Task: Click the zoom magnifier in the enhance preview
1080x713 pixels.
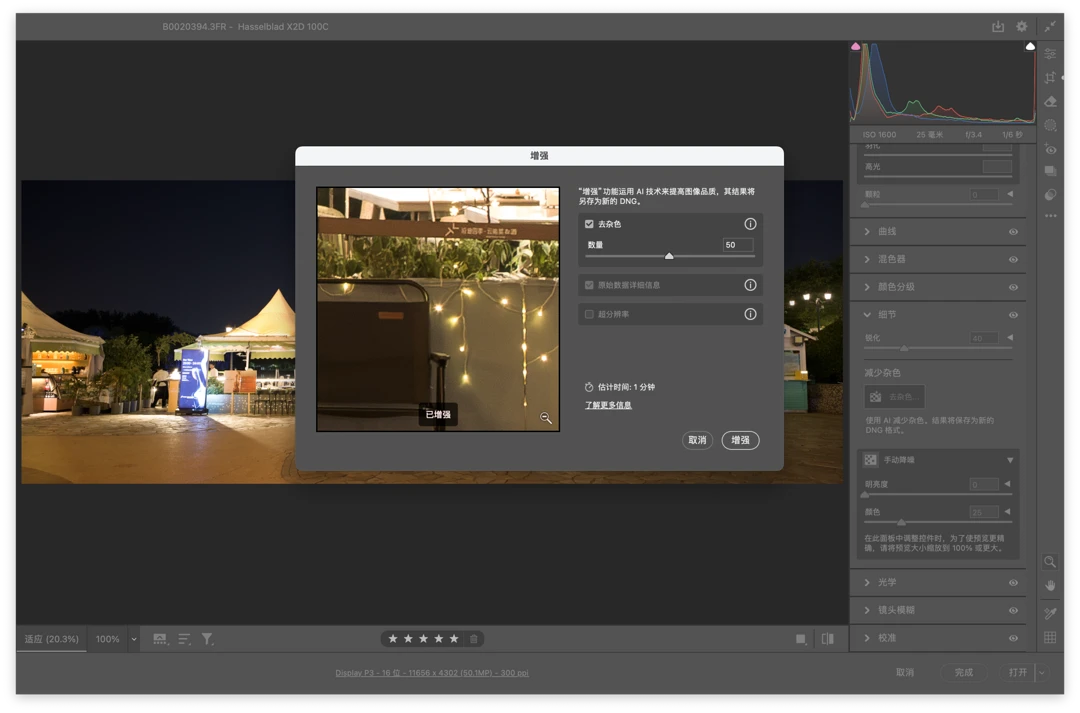Action: click(x=546, y=418)
